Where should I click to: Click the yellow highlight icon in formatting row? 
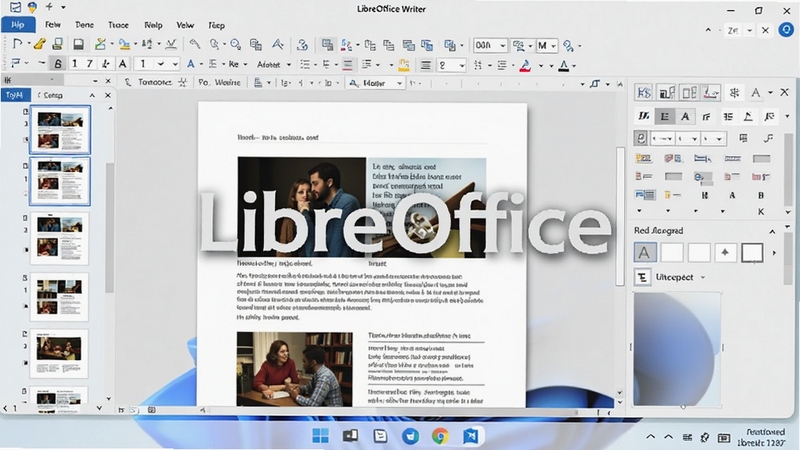[404, 64]
